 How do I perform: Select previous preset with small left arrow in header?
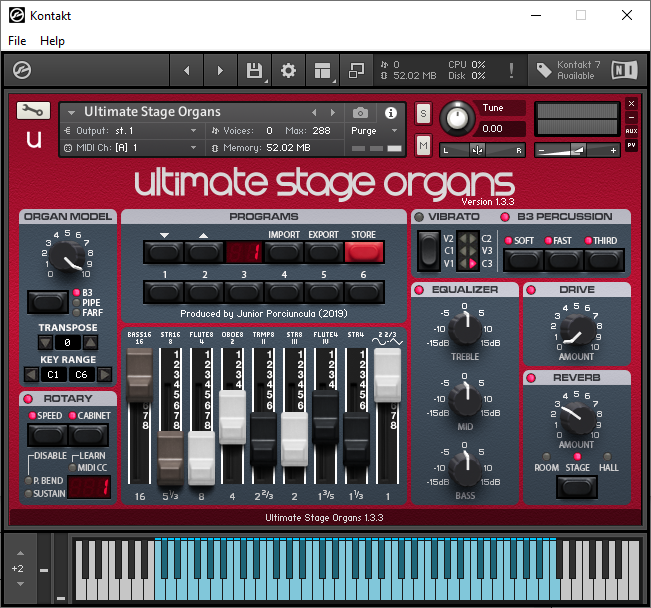314,113
